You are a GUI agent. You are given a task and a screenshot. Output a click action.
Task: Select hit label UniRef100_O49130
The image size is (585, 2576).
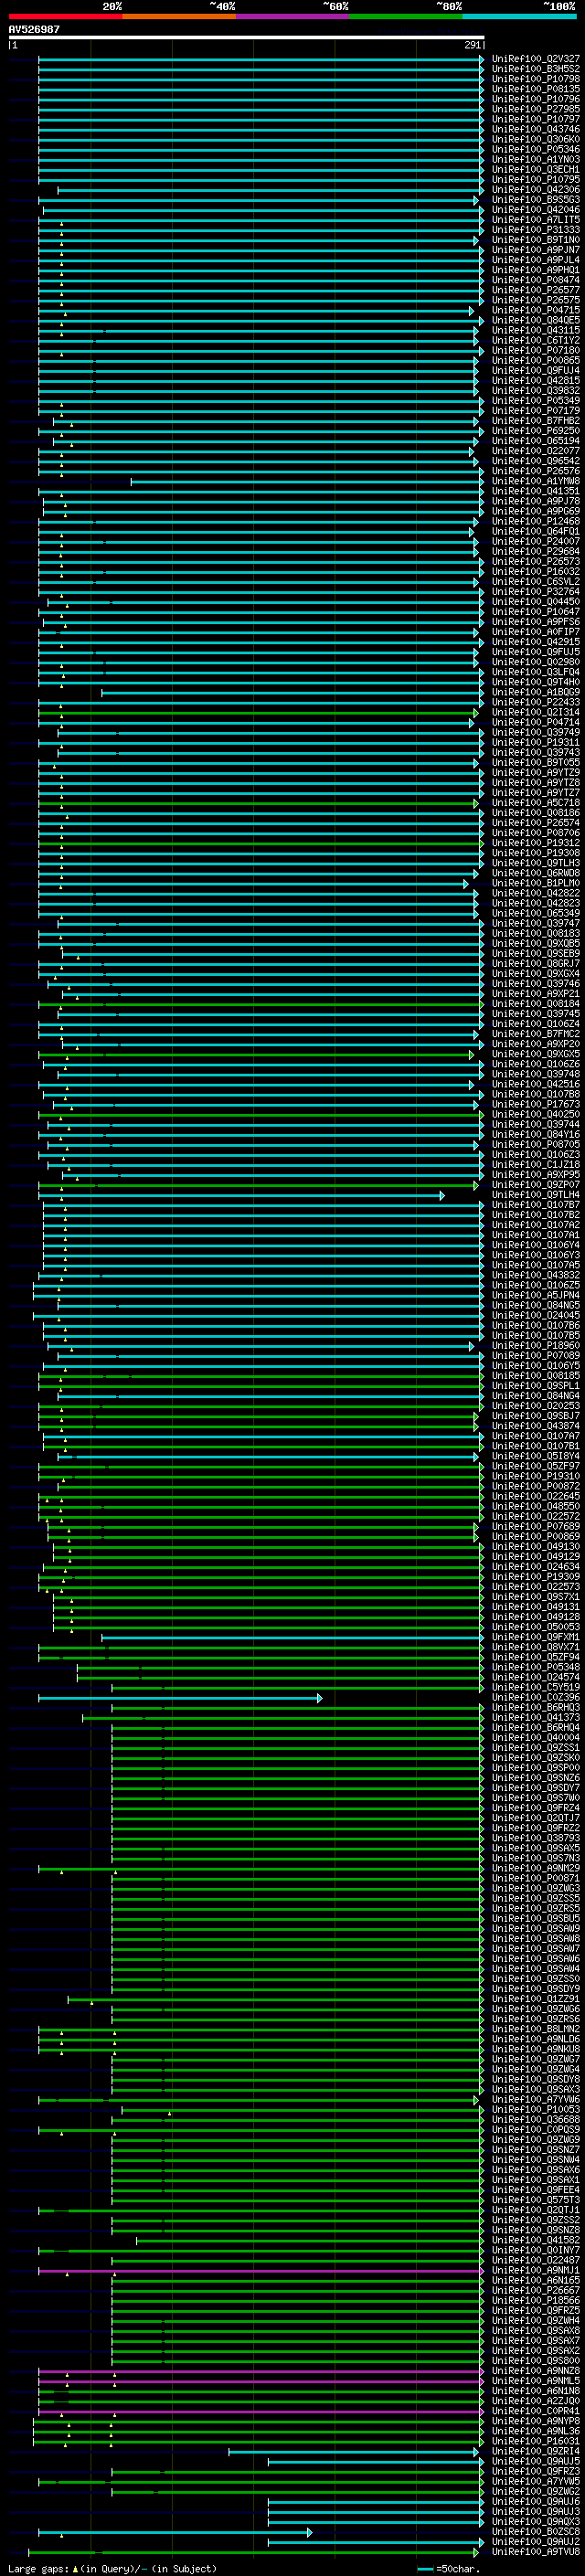pos(536,1547)
